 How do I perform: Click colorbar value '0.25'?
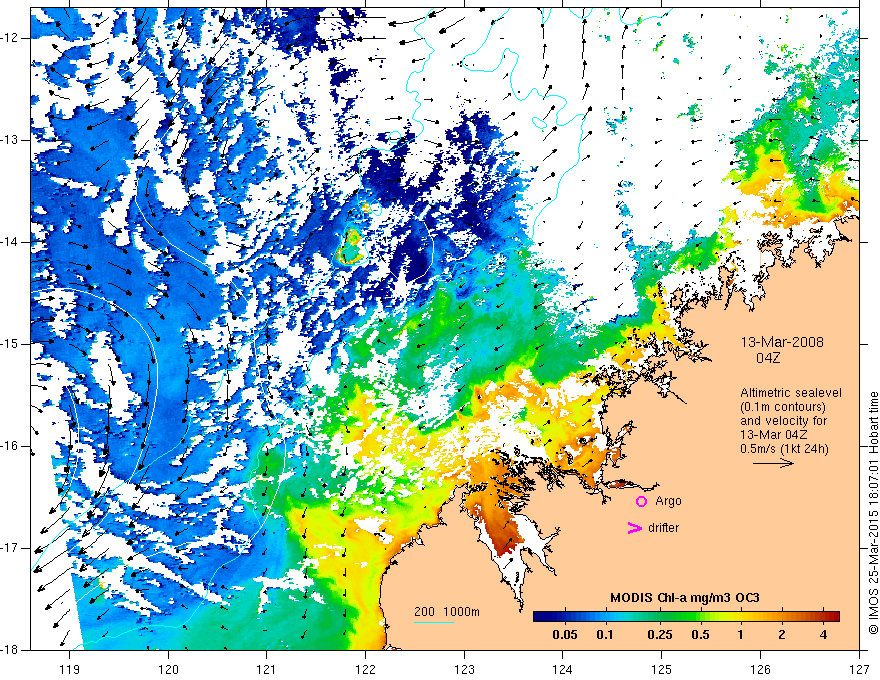point(660,635)
